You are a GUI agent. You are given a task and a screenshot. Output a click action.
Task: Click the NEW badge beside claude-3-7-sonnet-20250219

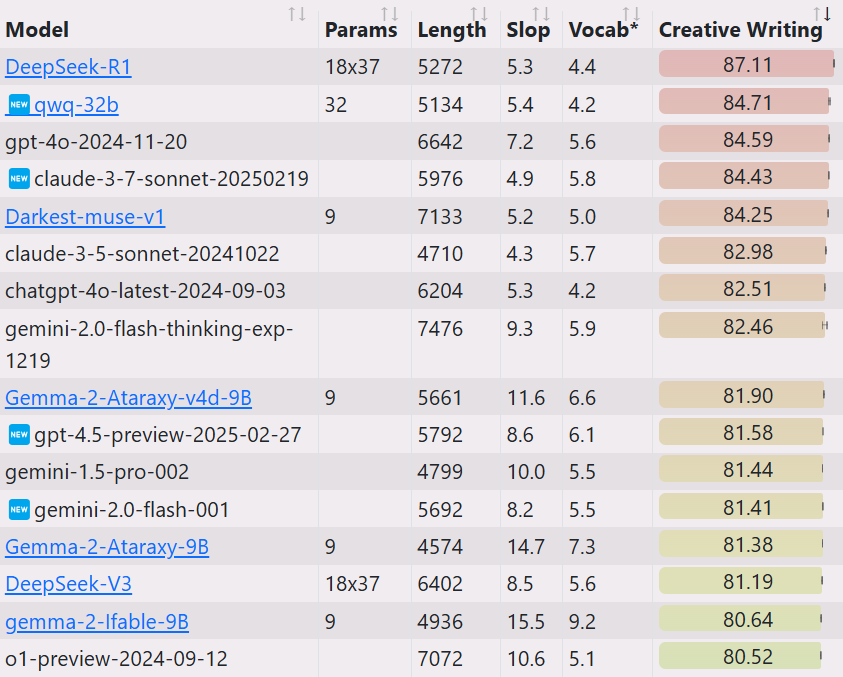(x=19, y=178)
